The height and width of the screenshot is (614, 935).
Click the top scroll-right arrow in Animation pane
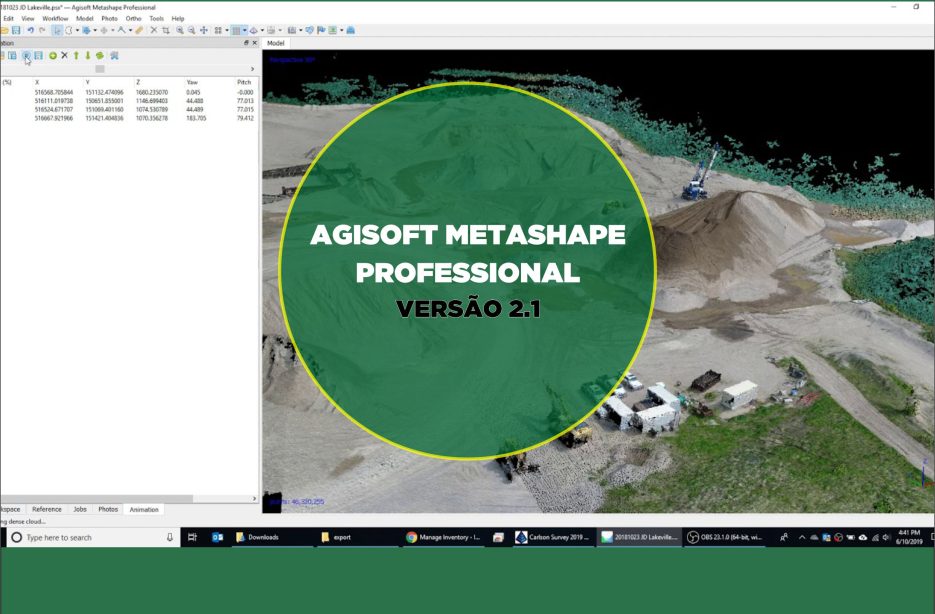252,69
